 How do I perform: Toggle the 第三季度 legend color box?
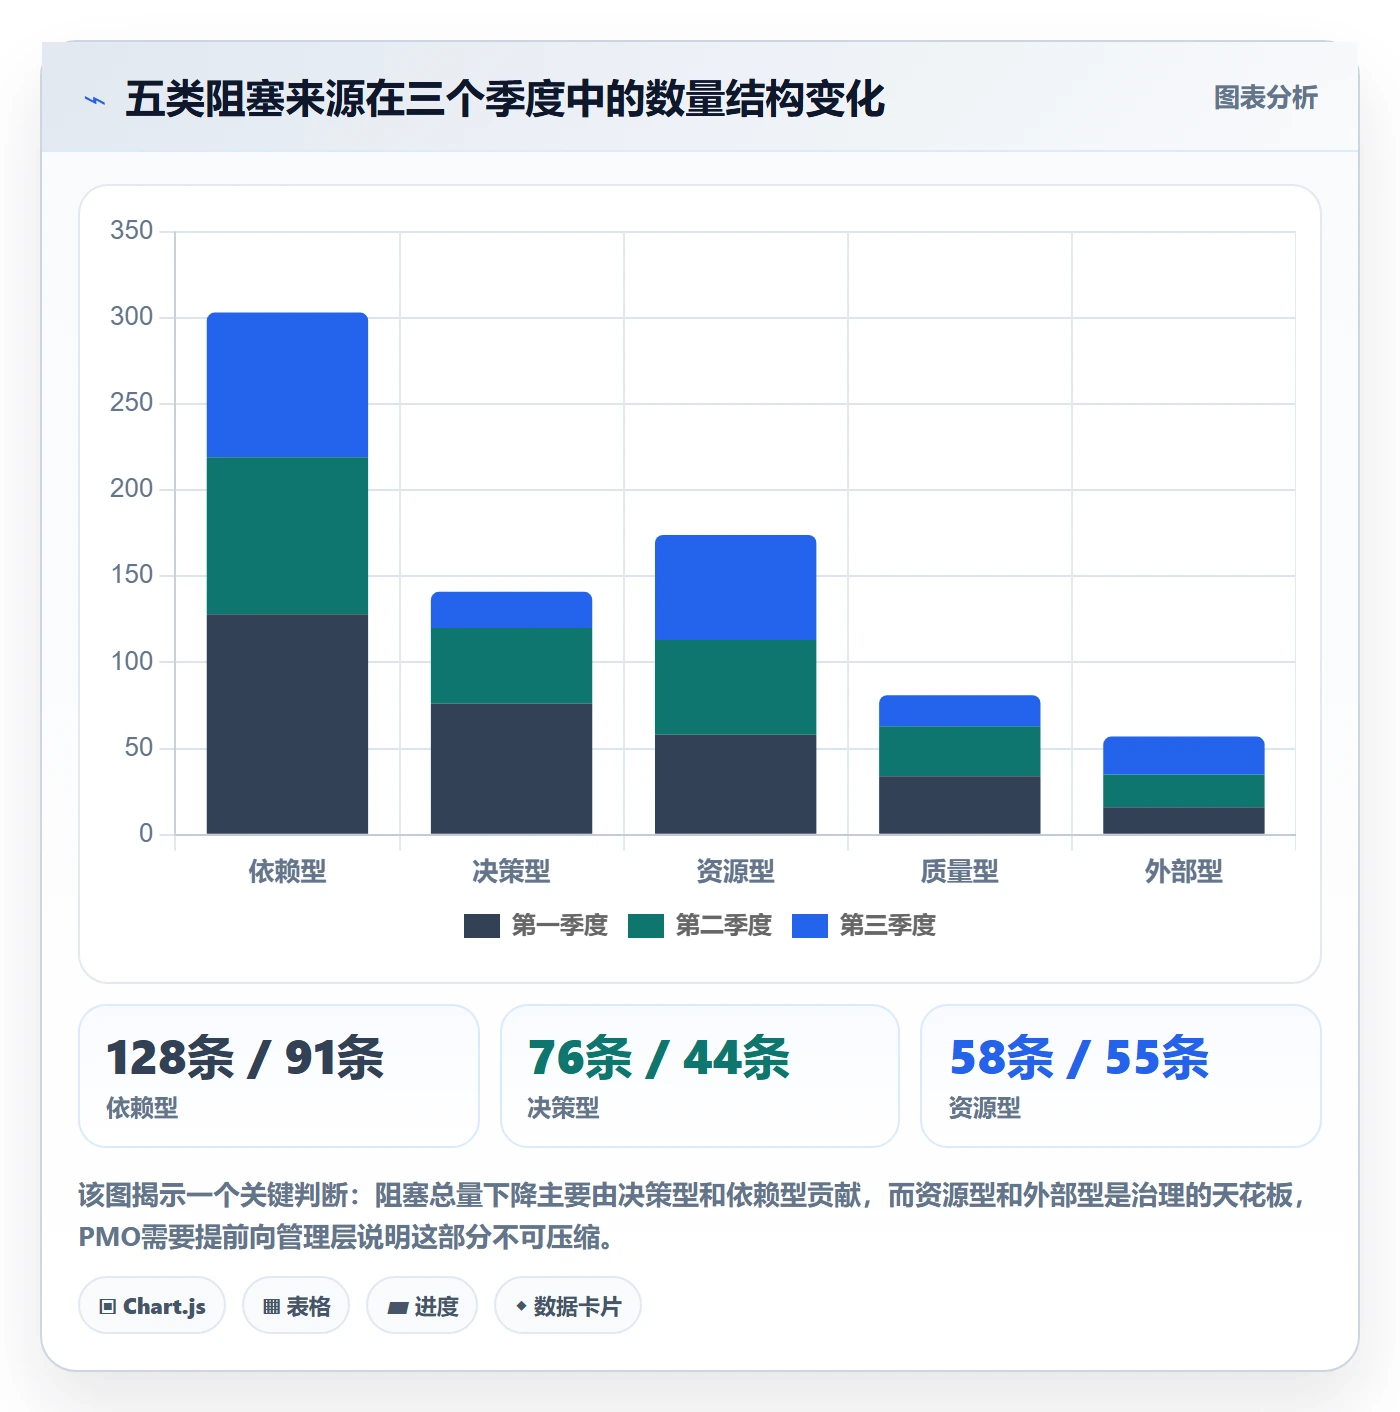[809, 926]
